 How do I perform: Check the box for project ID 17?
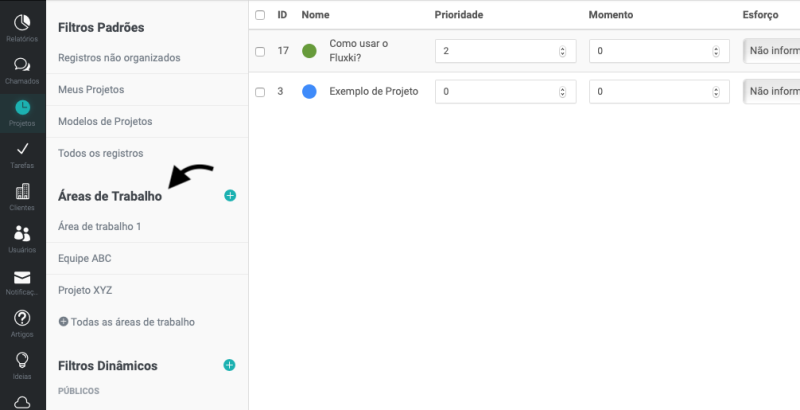[x=260, y=51]
